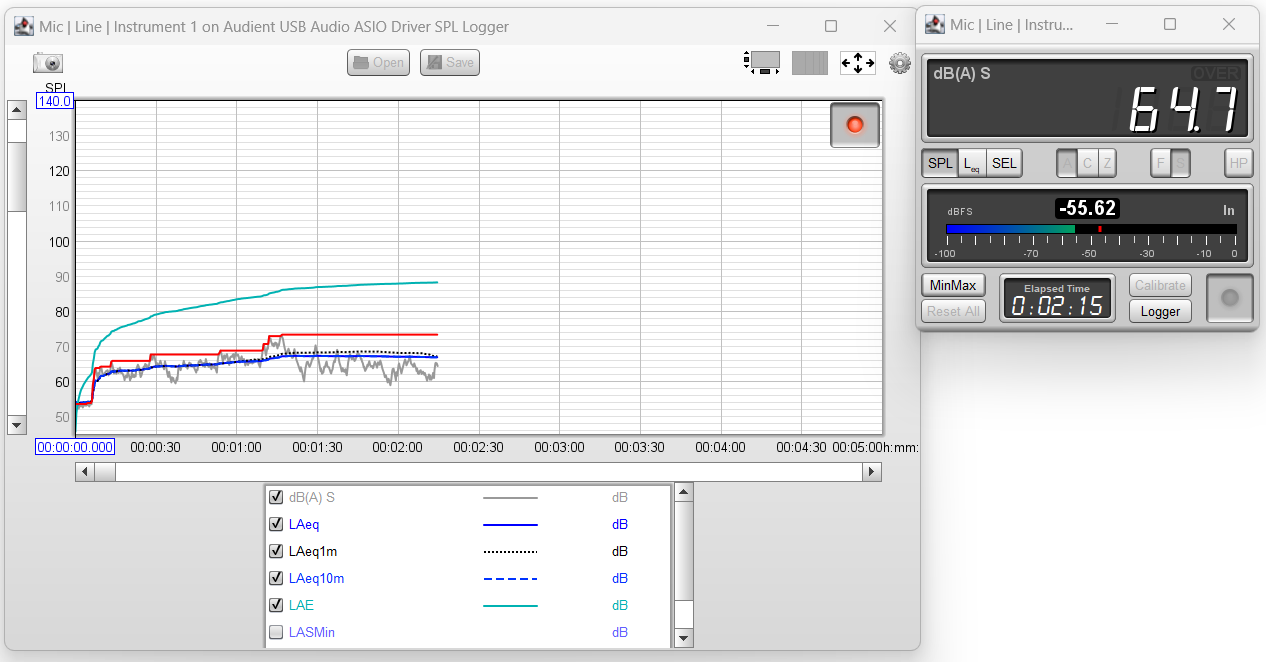Click the dBFS input level meter bar

click(1091, 229)
